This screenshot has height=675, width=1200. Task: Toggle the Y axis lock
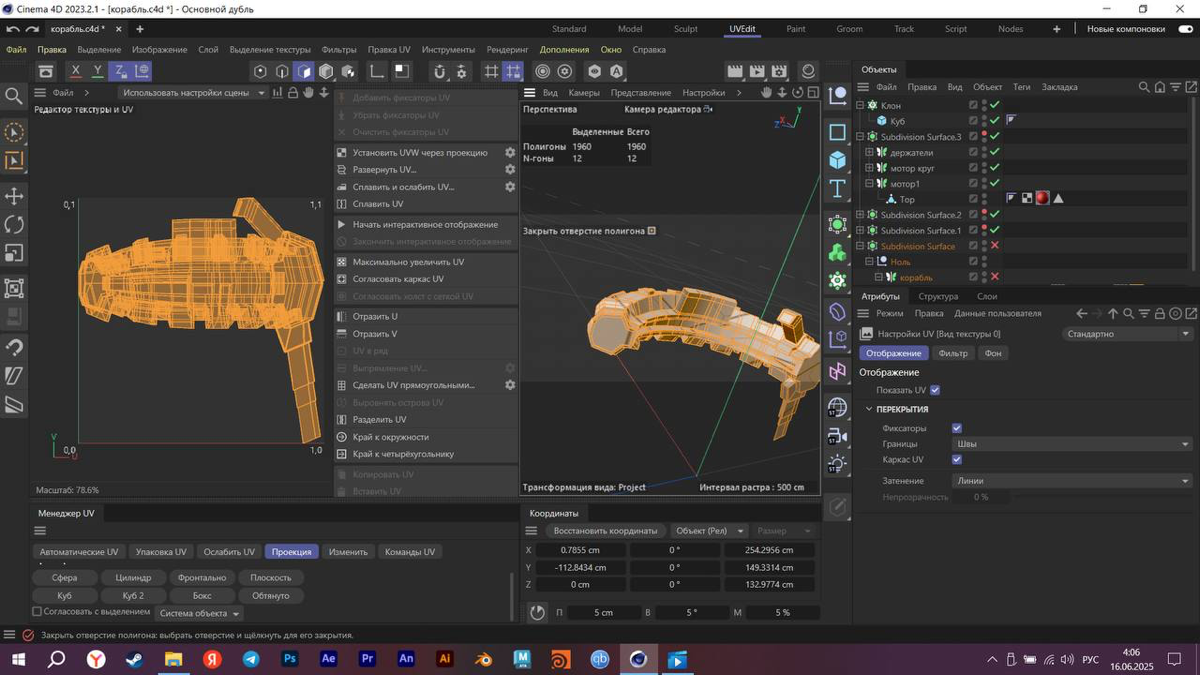coord(97,71)
